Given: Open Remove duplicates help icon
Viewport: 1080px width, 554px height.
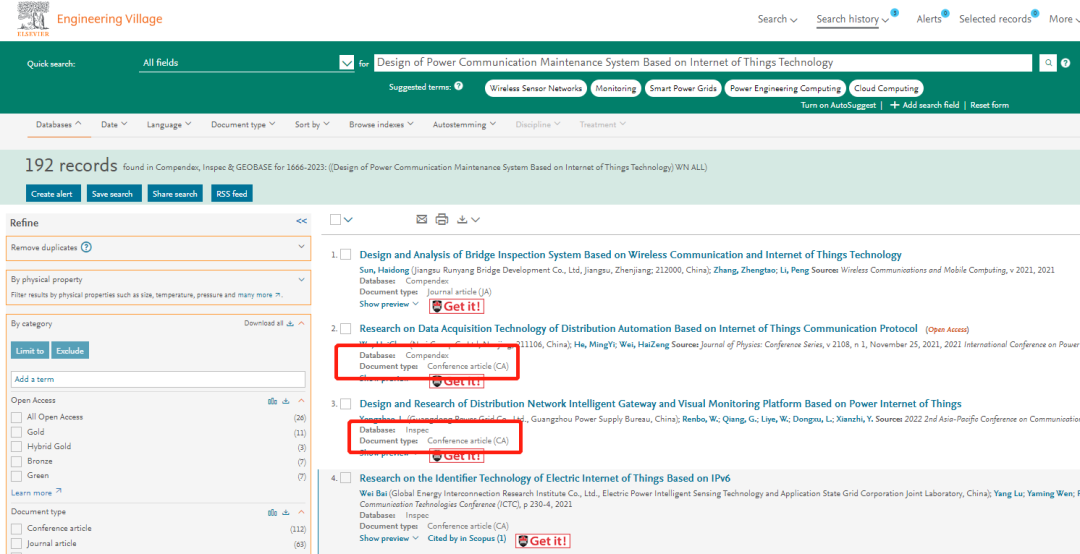Looking at the screenshot, I should pyautogui.click(x=87, y=247).
